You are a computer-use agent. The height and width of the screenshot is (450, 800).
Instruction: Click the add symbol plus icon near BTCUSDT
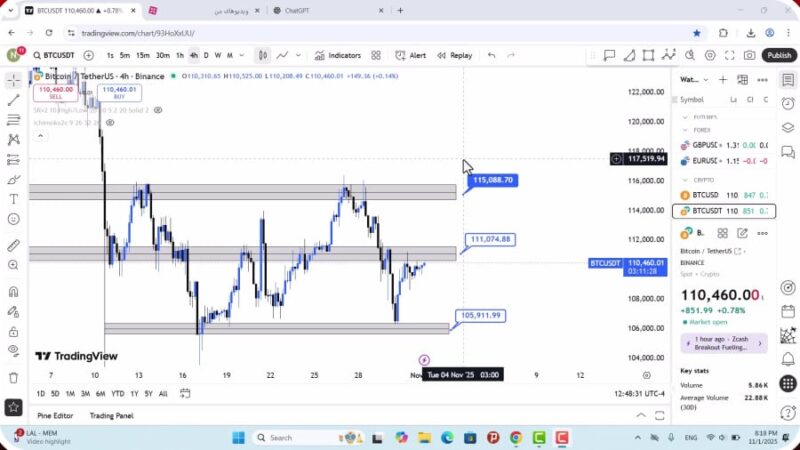point(89,56)
